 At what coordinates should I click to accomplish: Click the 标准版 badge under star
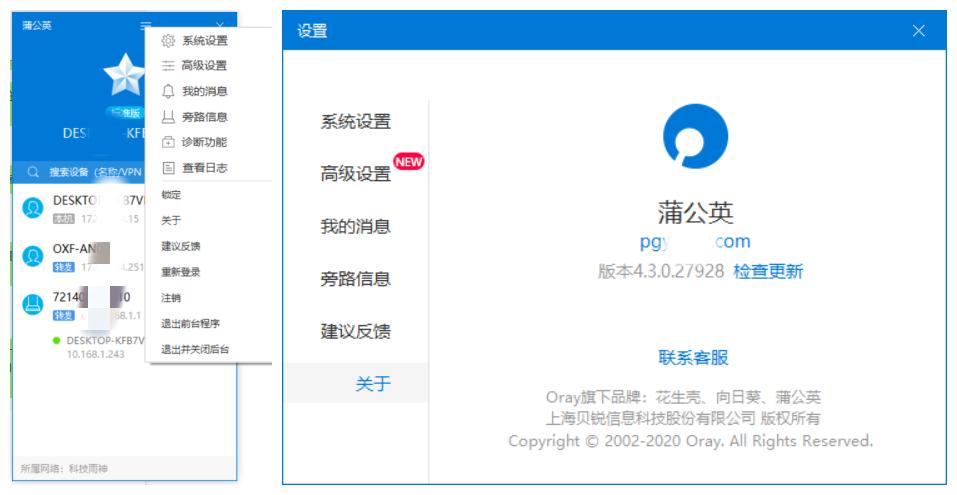[x=125, y=113]
